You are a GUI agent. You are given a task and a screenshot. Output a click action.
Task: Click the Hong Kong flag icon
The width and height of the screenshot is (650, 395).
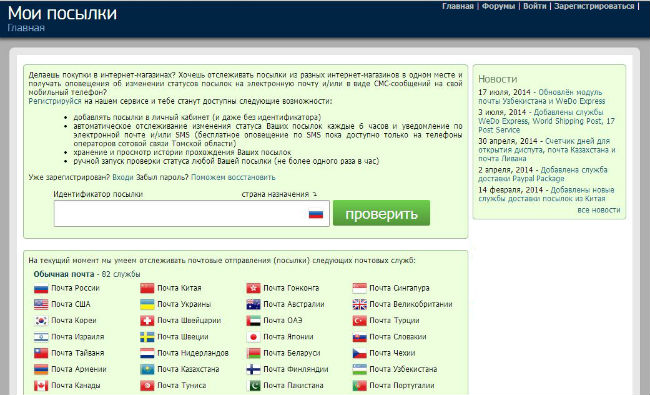pos(253,288)
